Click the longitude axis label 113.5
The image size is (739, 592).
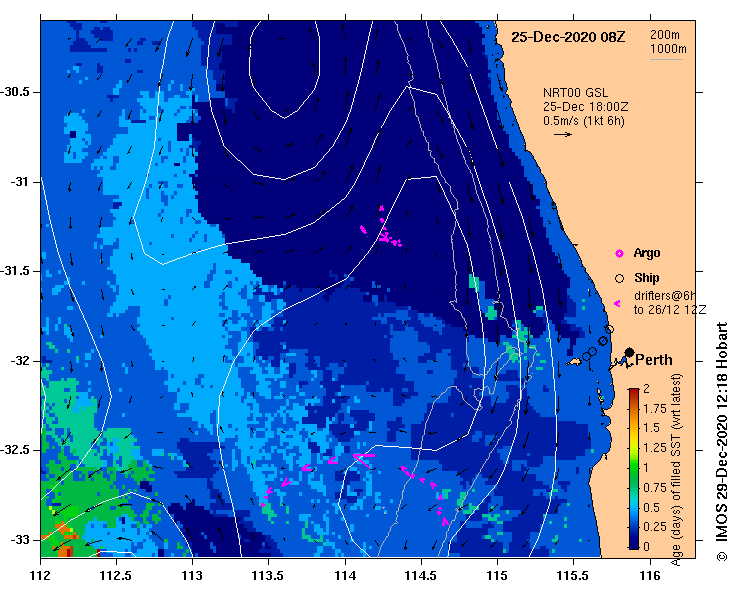[x=268, y=576]
